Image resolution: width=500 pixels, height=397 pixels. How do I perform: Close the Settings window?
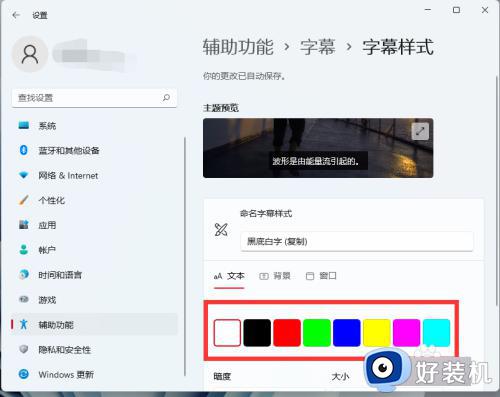pos(485,10)
